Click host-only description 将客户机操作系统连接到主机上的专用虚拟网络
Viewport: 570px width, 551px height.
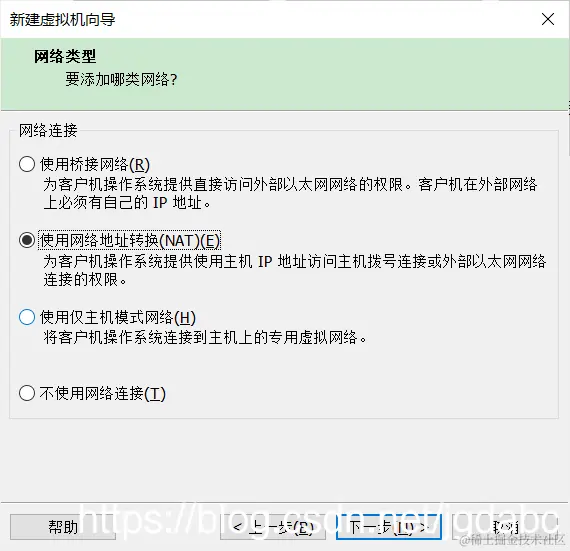point(205,338)
